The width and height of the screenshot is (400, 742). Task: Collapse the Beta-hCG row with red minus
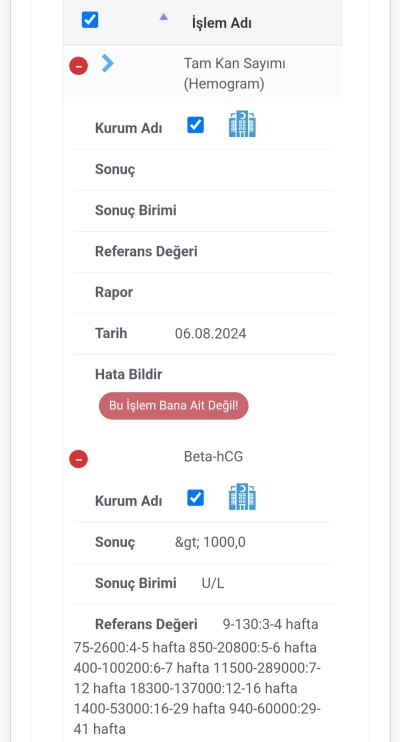(x=79, y=459)
